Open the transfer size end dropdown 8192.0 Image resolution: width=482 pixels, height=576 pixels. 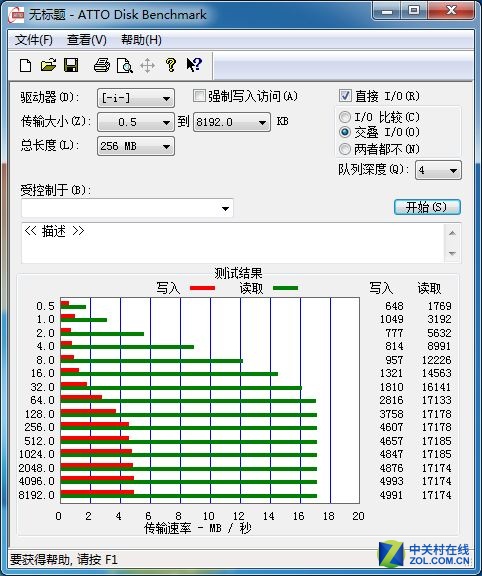(232, 122)
